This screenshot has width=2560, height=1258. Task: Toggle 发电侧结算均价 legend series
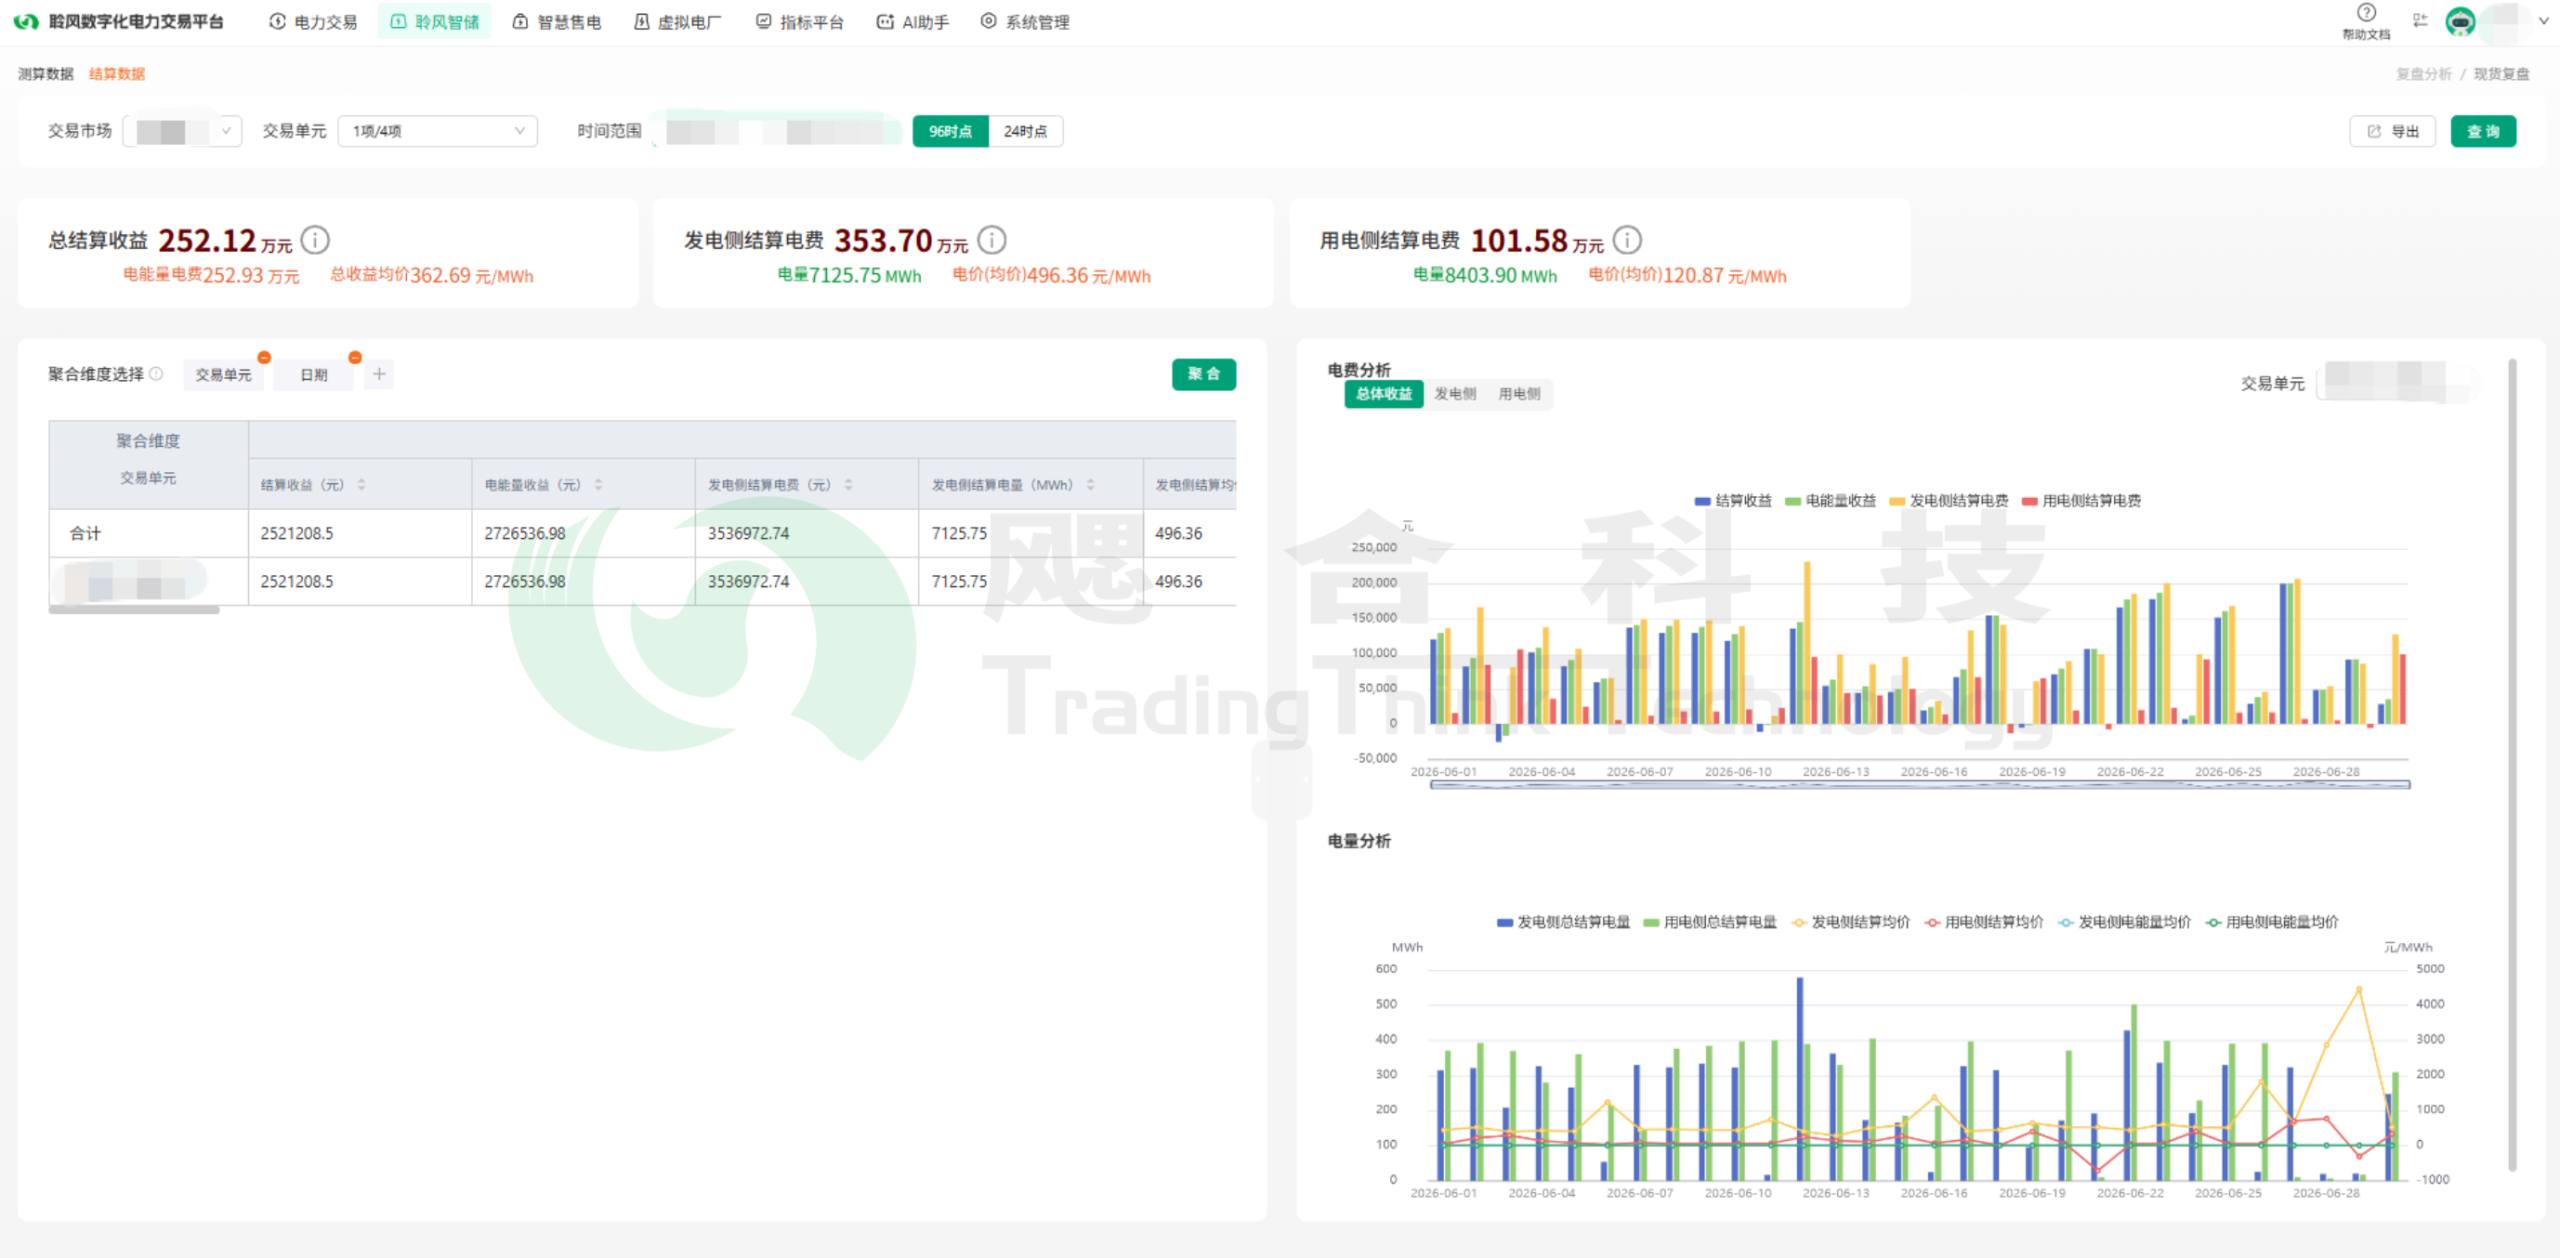(1850, 922)
